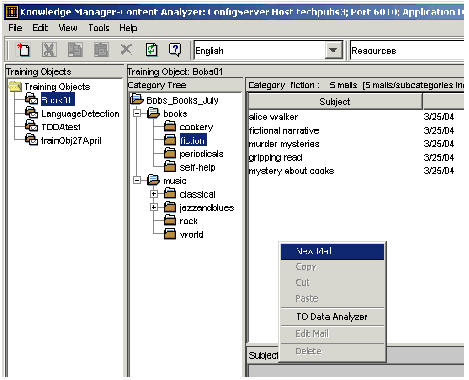Viewport: 469px width, 380px height.
Task: Expand the classical tree node
Action: (154, 194)
